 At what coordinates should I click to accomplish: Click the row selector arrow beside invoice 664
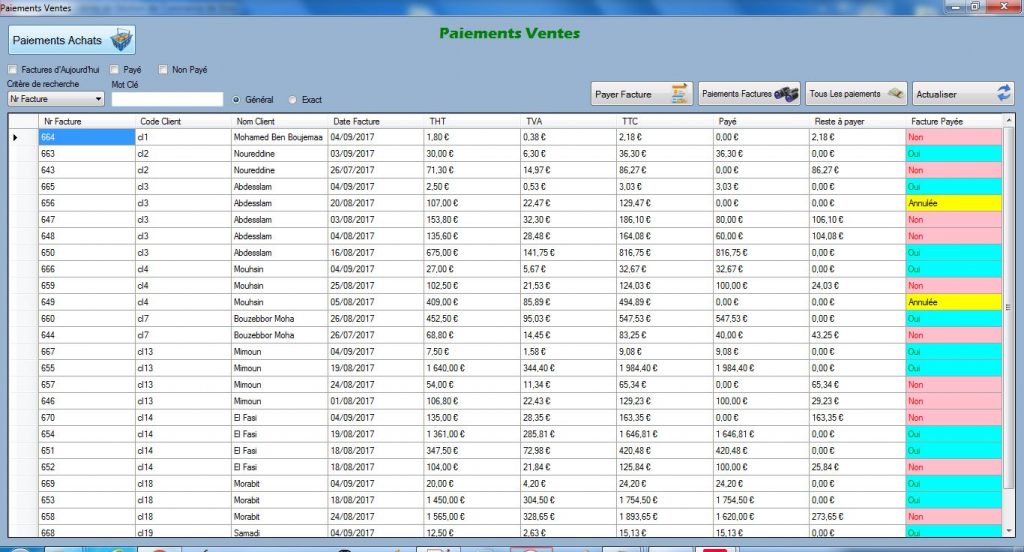(x=16, y=137)
